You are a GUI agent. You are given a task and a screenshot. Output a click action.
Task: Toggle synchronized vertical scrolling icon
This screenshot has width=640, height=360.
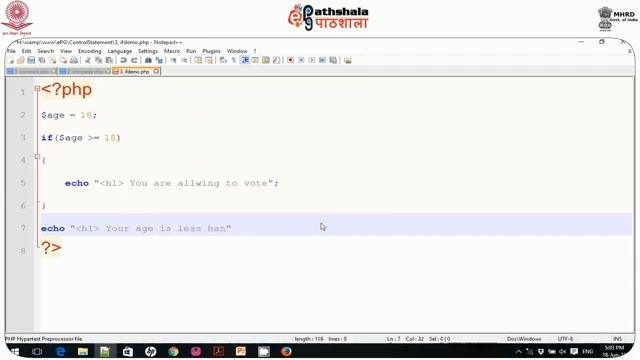198,60
